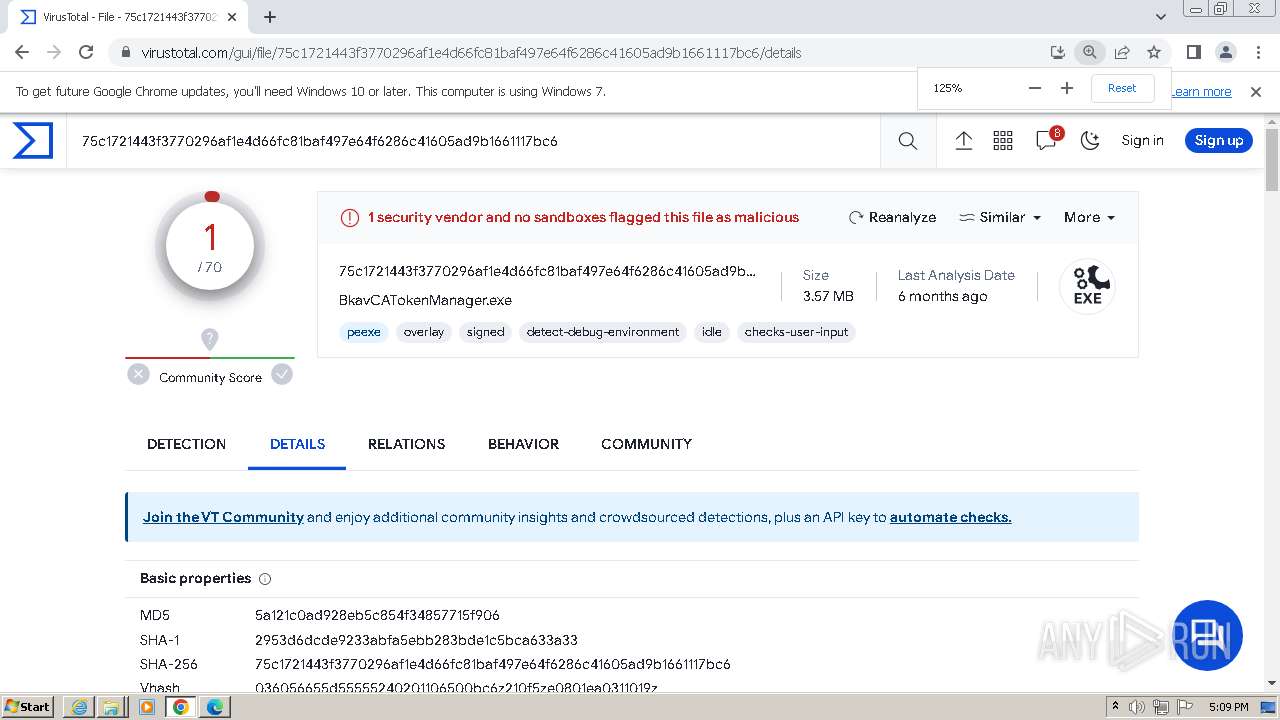Click the Reanalyze button

[x=892, y=217]
